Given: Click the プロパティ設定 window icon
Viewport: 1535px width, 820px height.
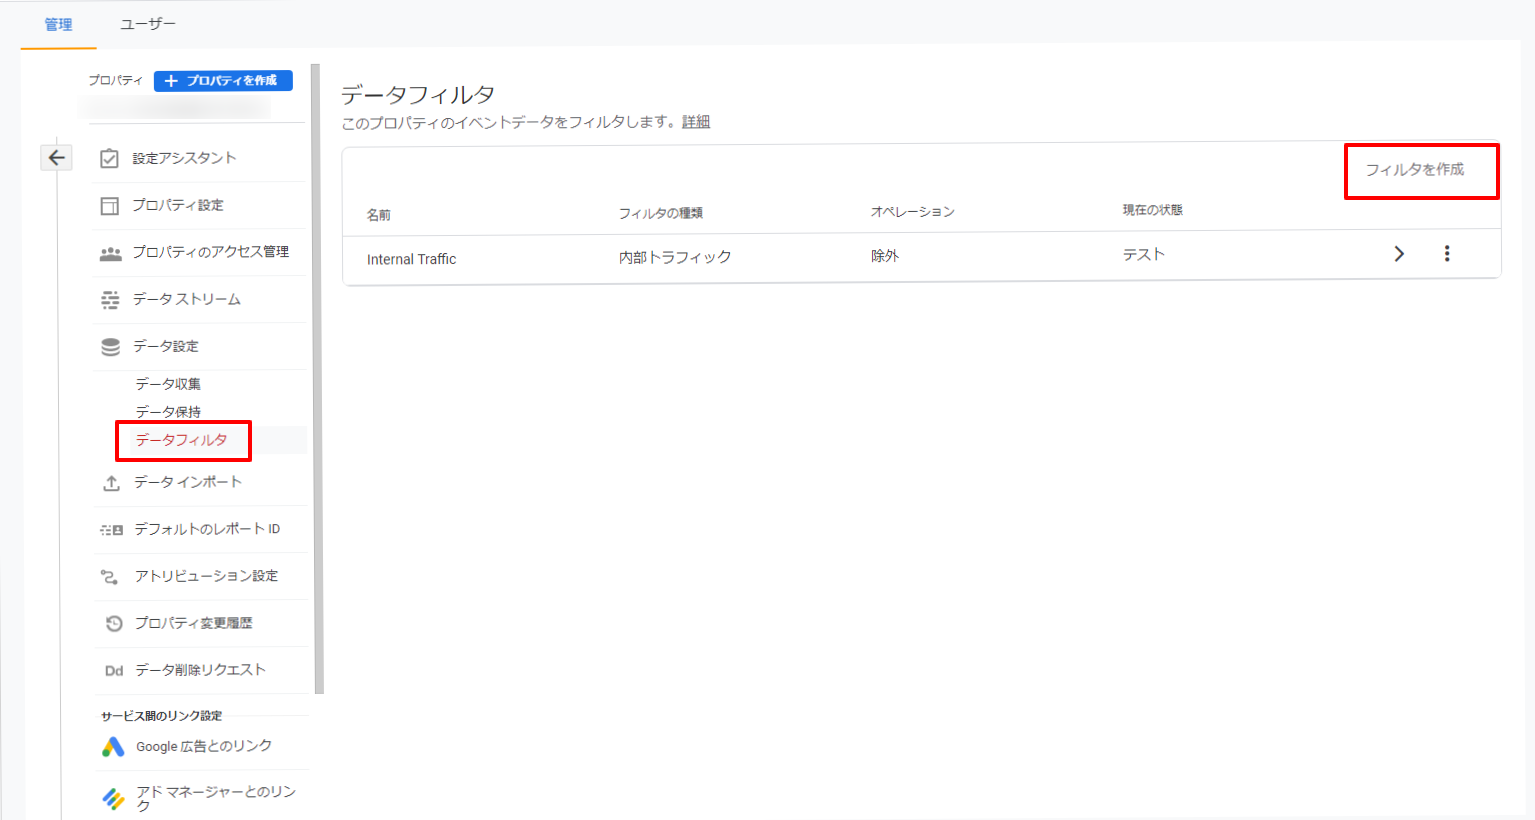Looking at the screenshot, I should coord(110,205).
